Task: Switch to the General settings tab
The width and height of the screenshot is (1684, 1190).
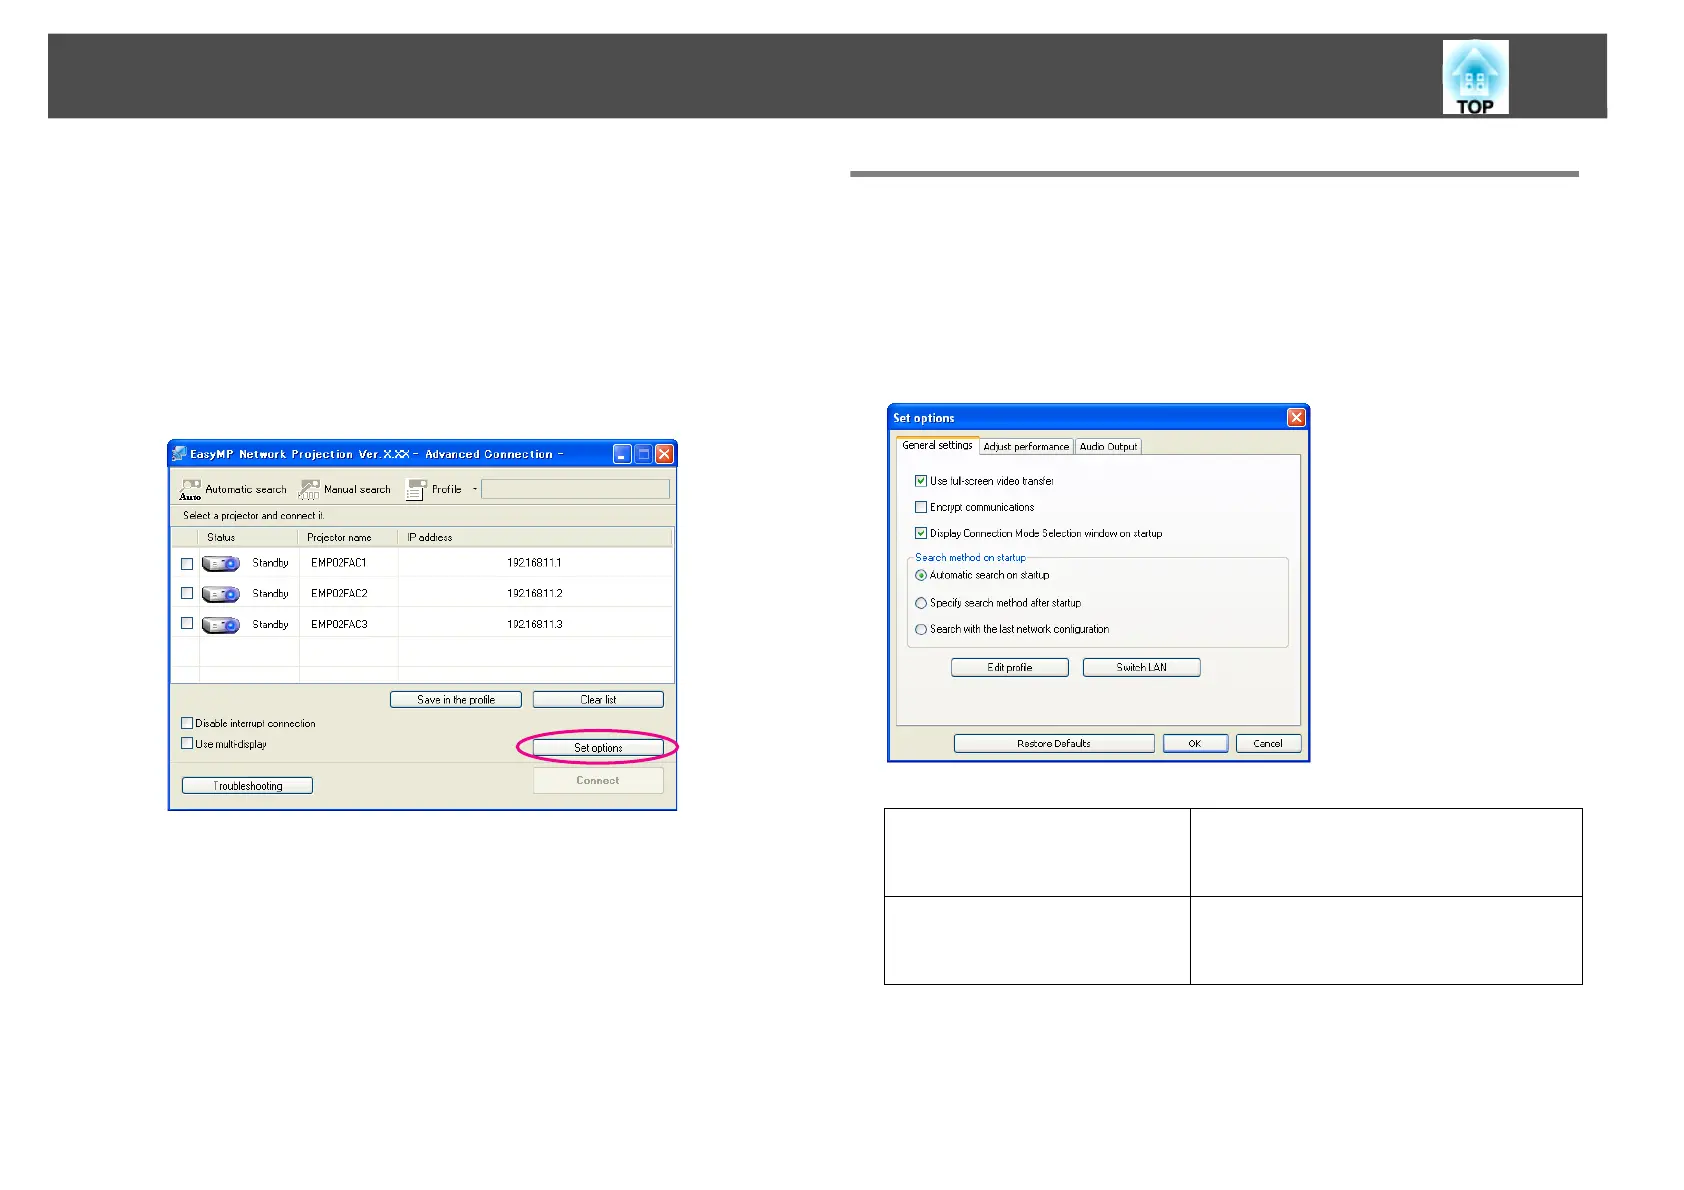Action: tap(937, 445)
